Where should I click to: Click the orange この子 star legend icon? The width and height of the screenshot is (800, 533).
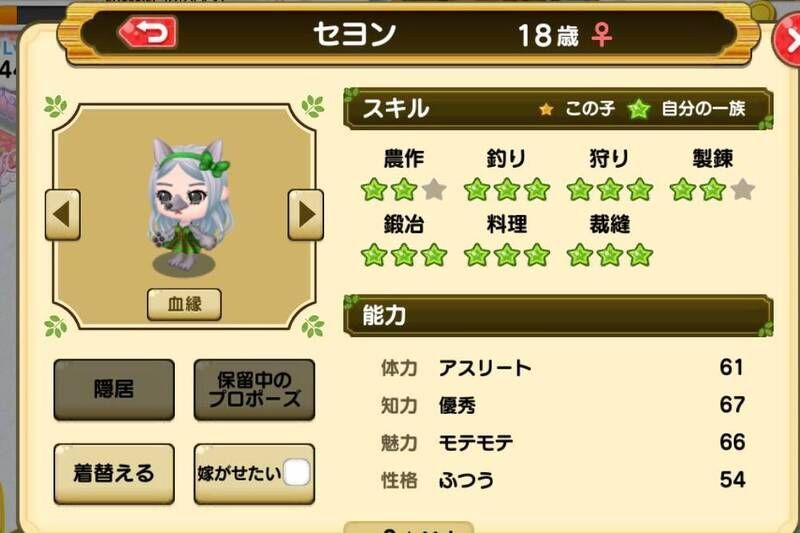[546, 109]
